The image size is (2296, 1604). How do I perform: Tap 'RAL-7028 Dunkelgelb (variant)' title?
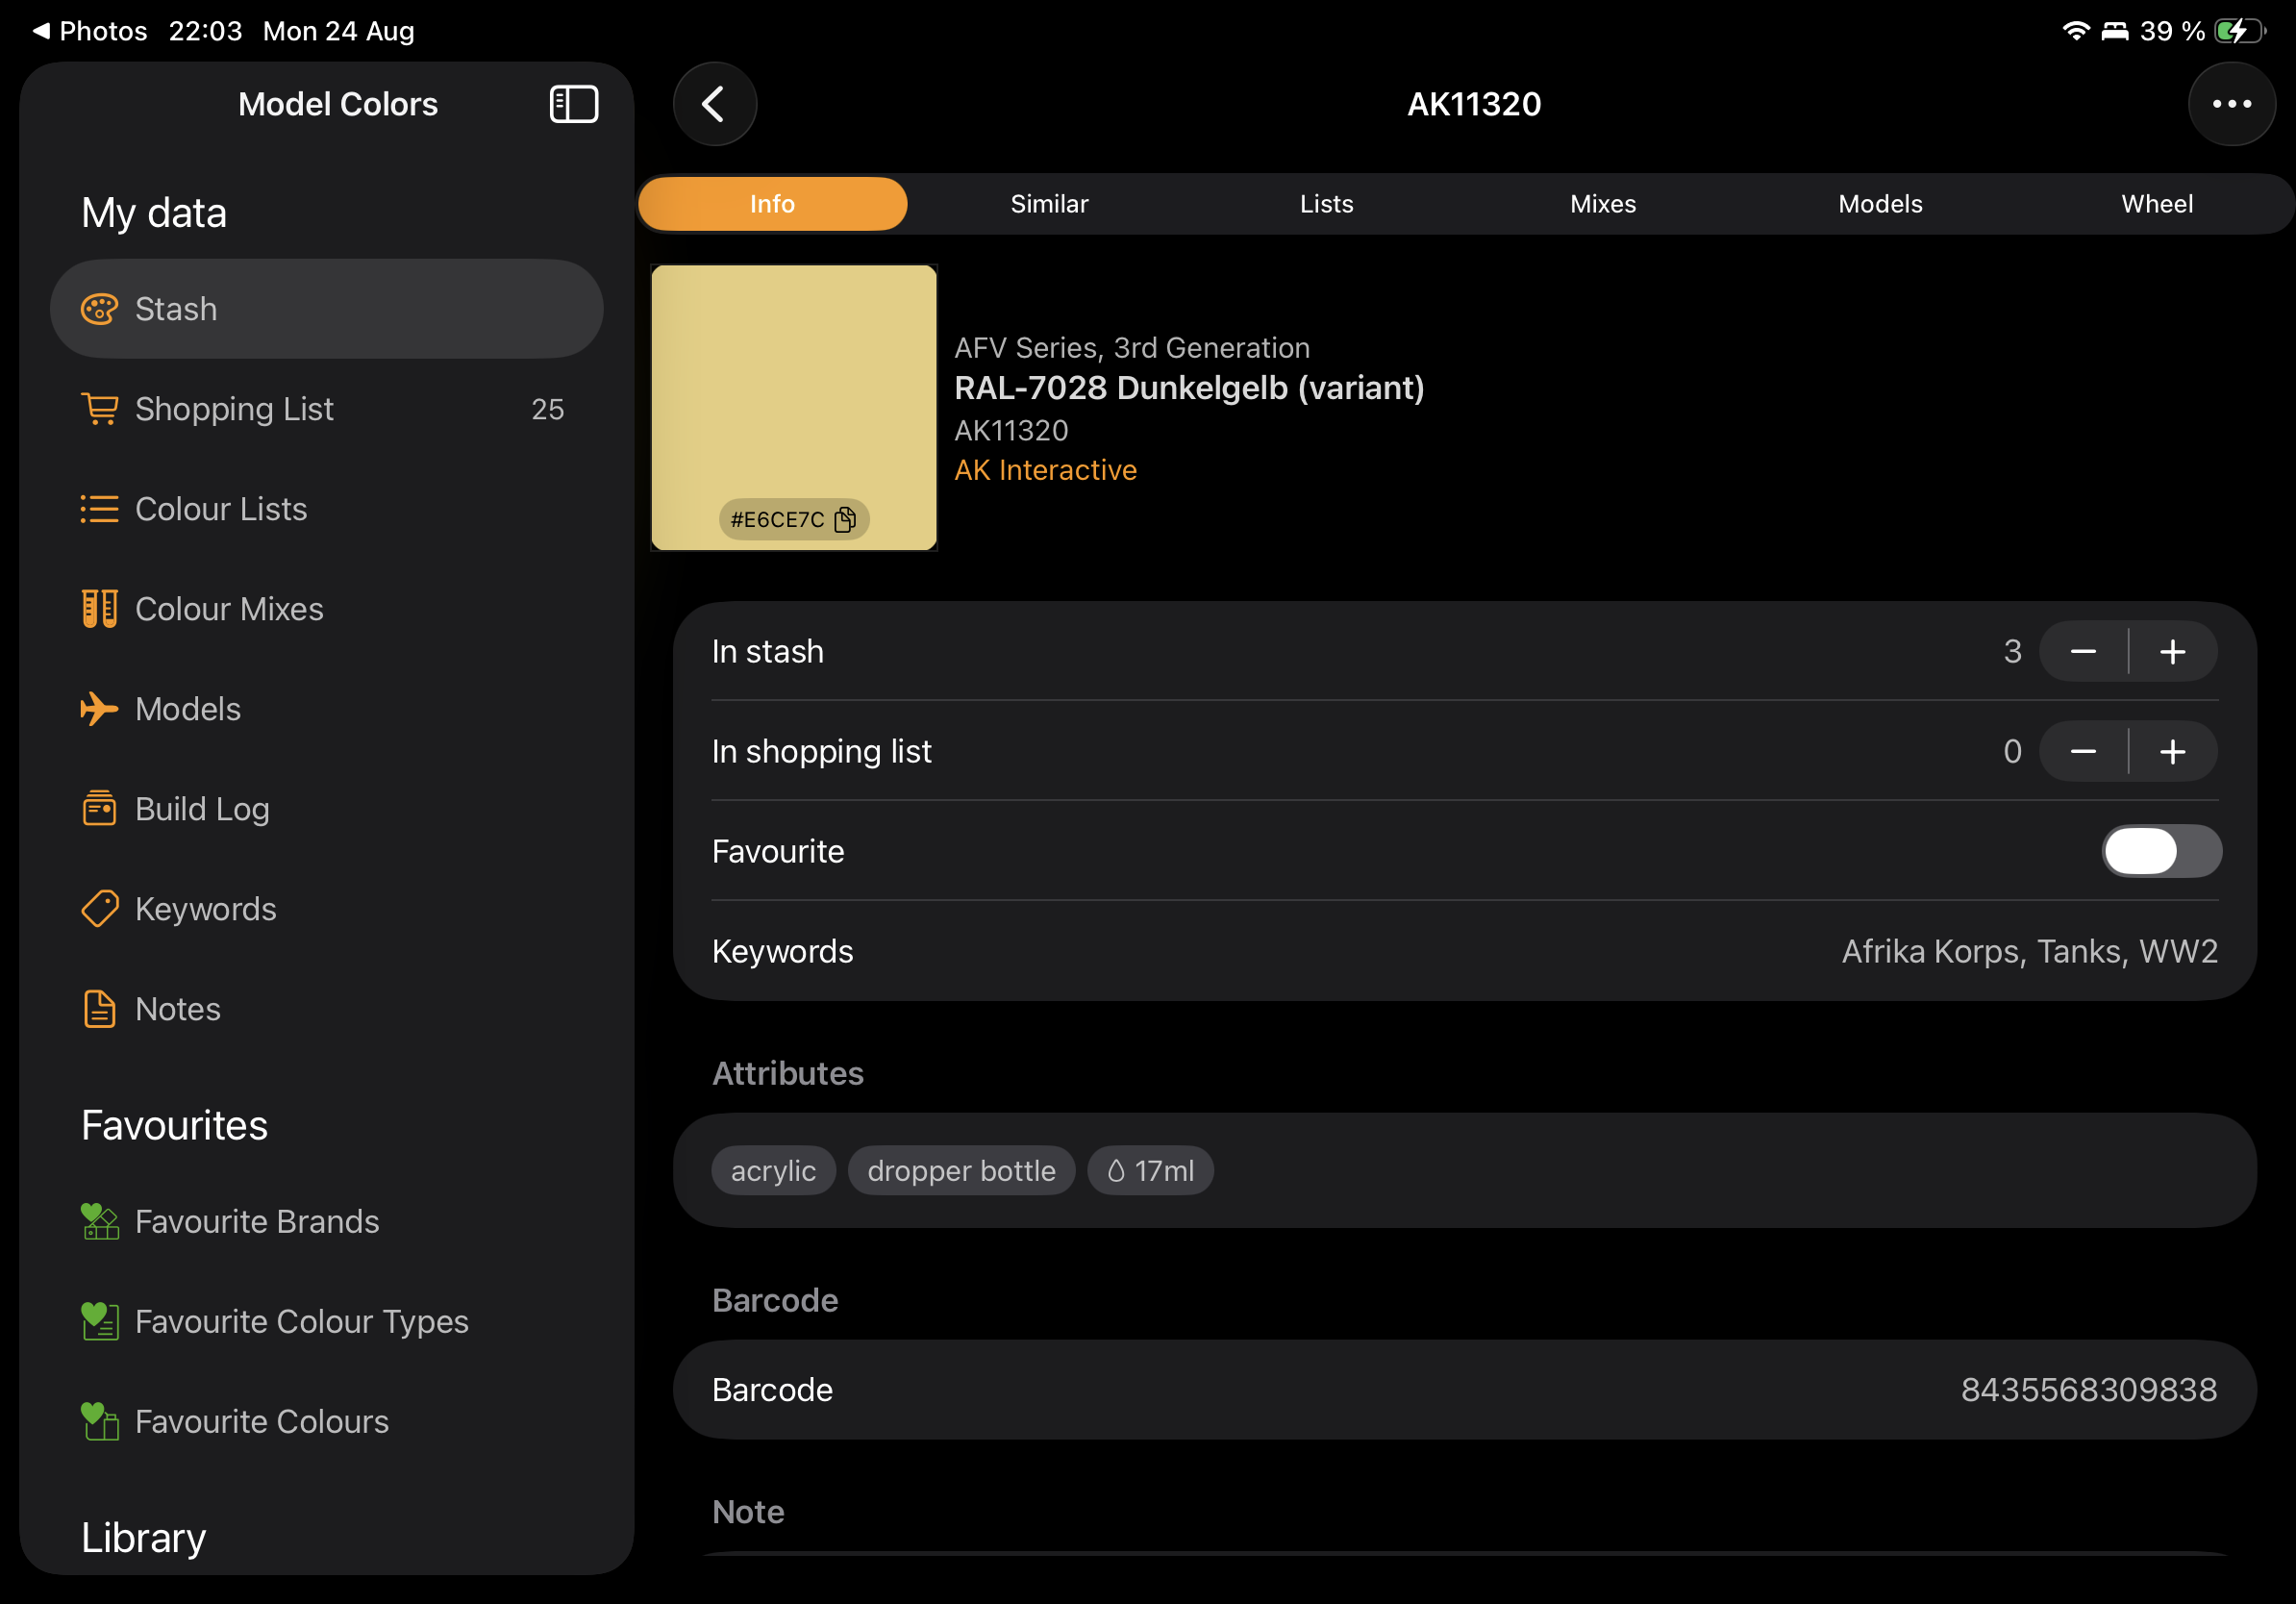(x=1189, y=387)
